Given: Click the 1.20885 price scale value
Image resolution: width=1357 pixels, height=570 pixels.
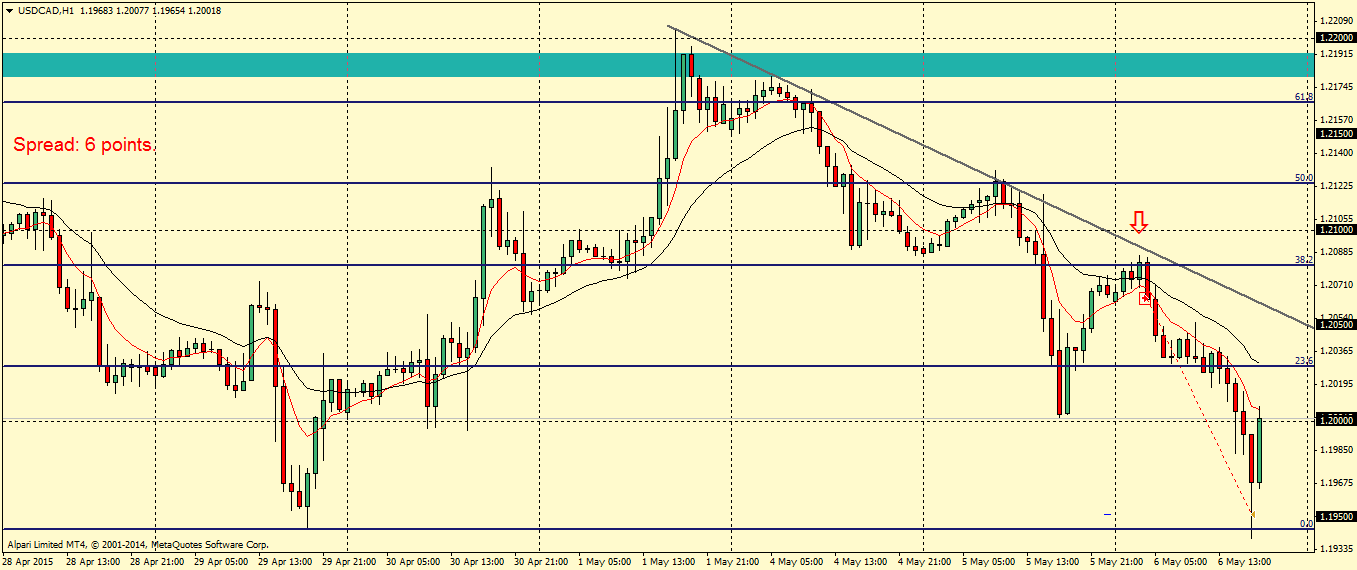Looking at the screenshot, I should pos(1337,251).
